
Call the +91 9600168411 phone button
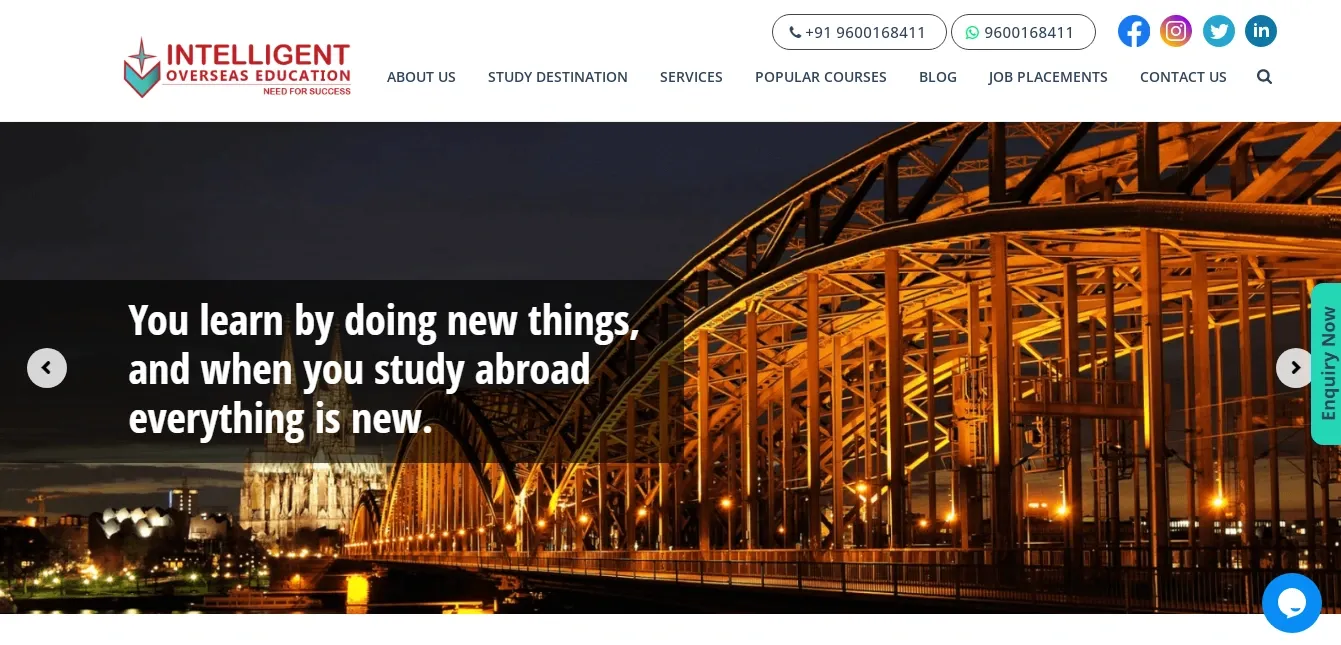[x=859, y=32]
